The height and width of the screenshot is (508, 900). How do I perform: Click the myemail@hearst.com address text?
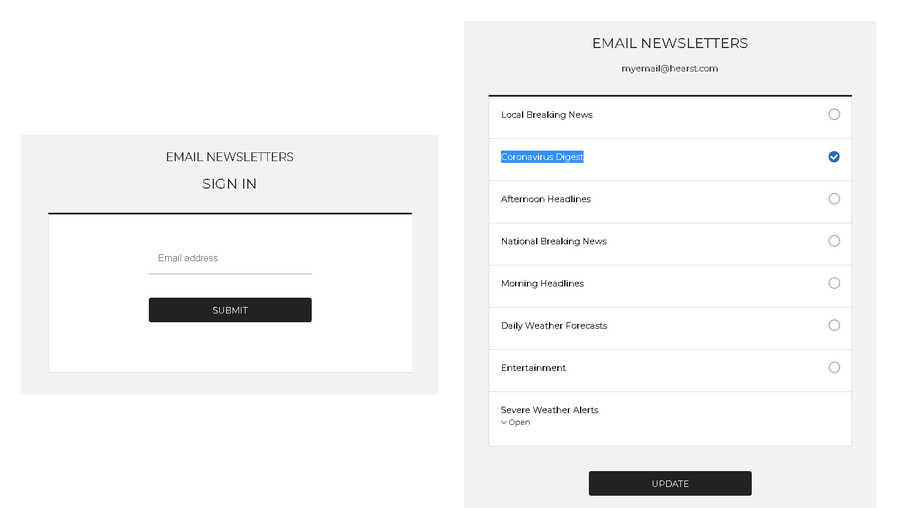pos(669,68)
